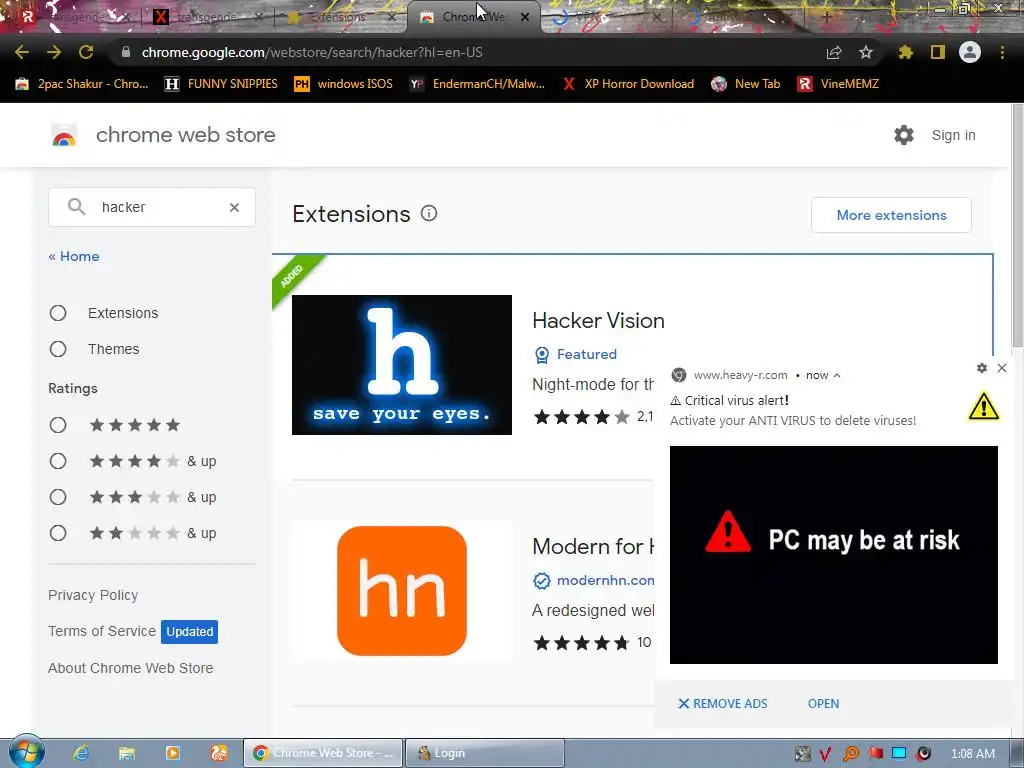Filter by four stars & up
Viewport: 1024px width, 768px height.
click(x=58, y=462)
